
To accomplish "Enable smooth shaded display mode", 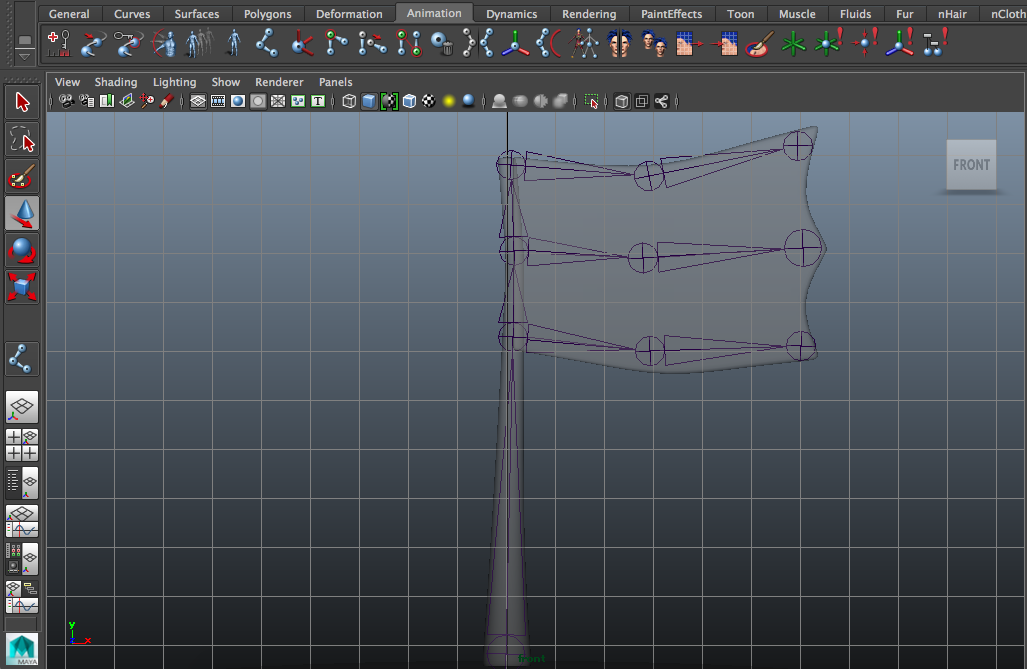I will pos(369,101).
